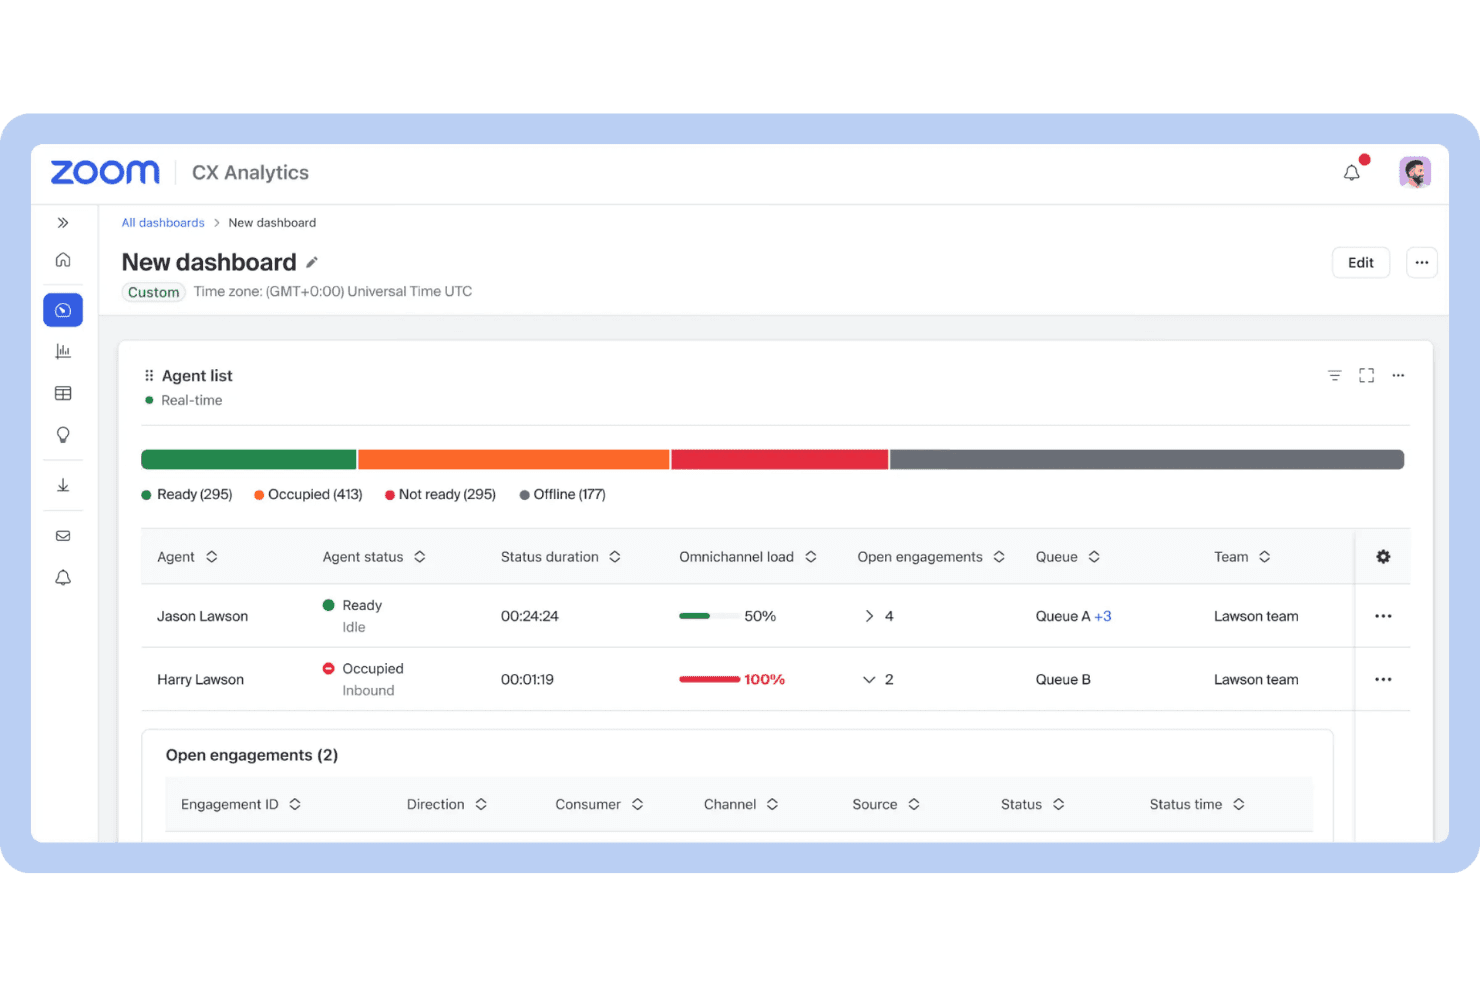The width and height of the screenshot is (1480, 987).
Task: Sort by Agent column
Action: pos(212,557)
